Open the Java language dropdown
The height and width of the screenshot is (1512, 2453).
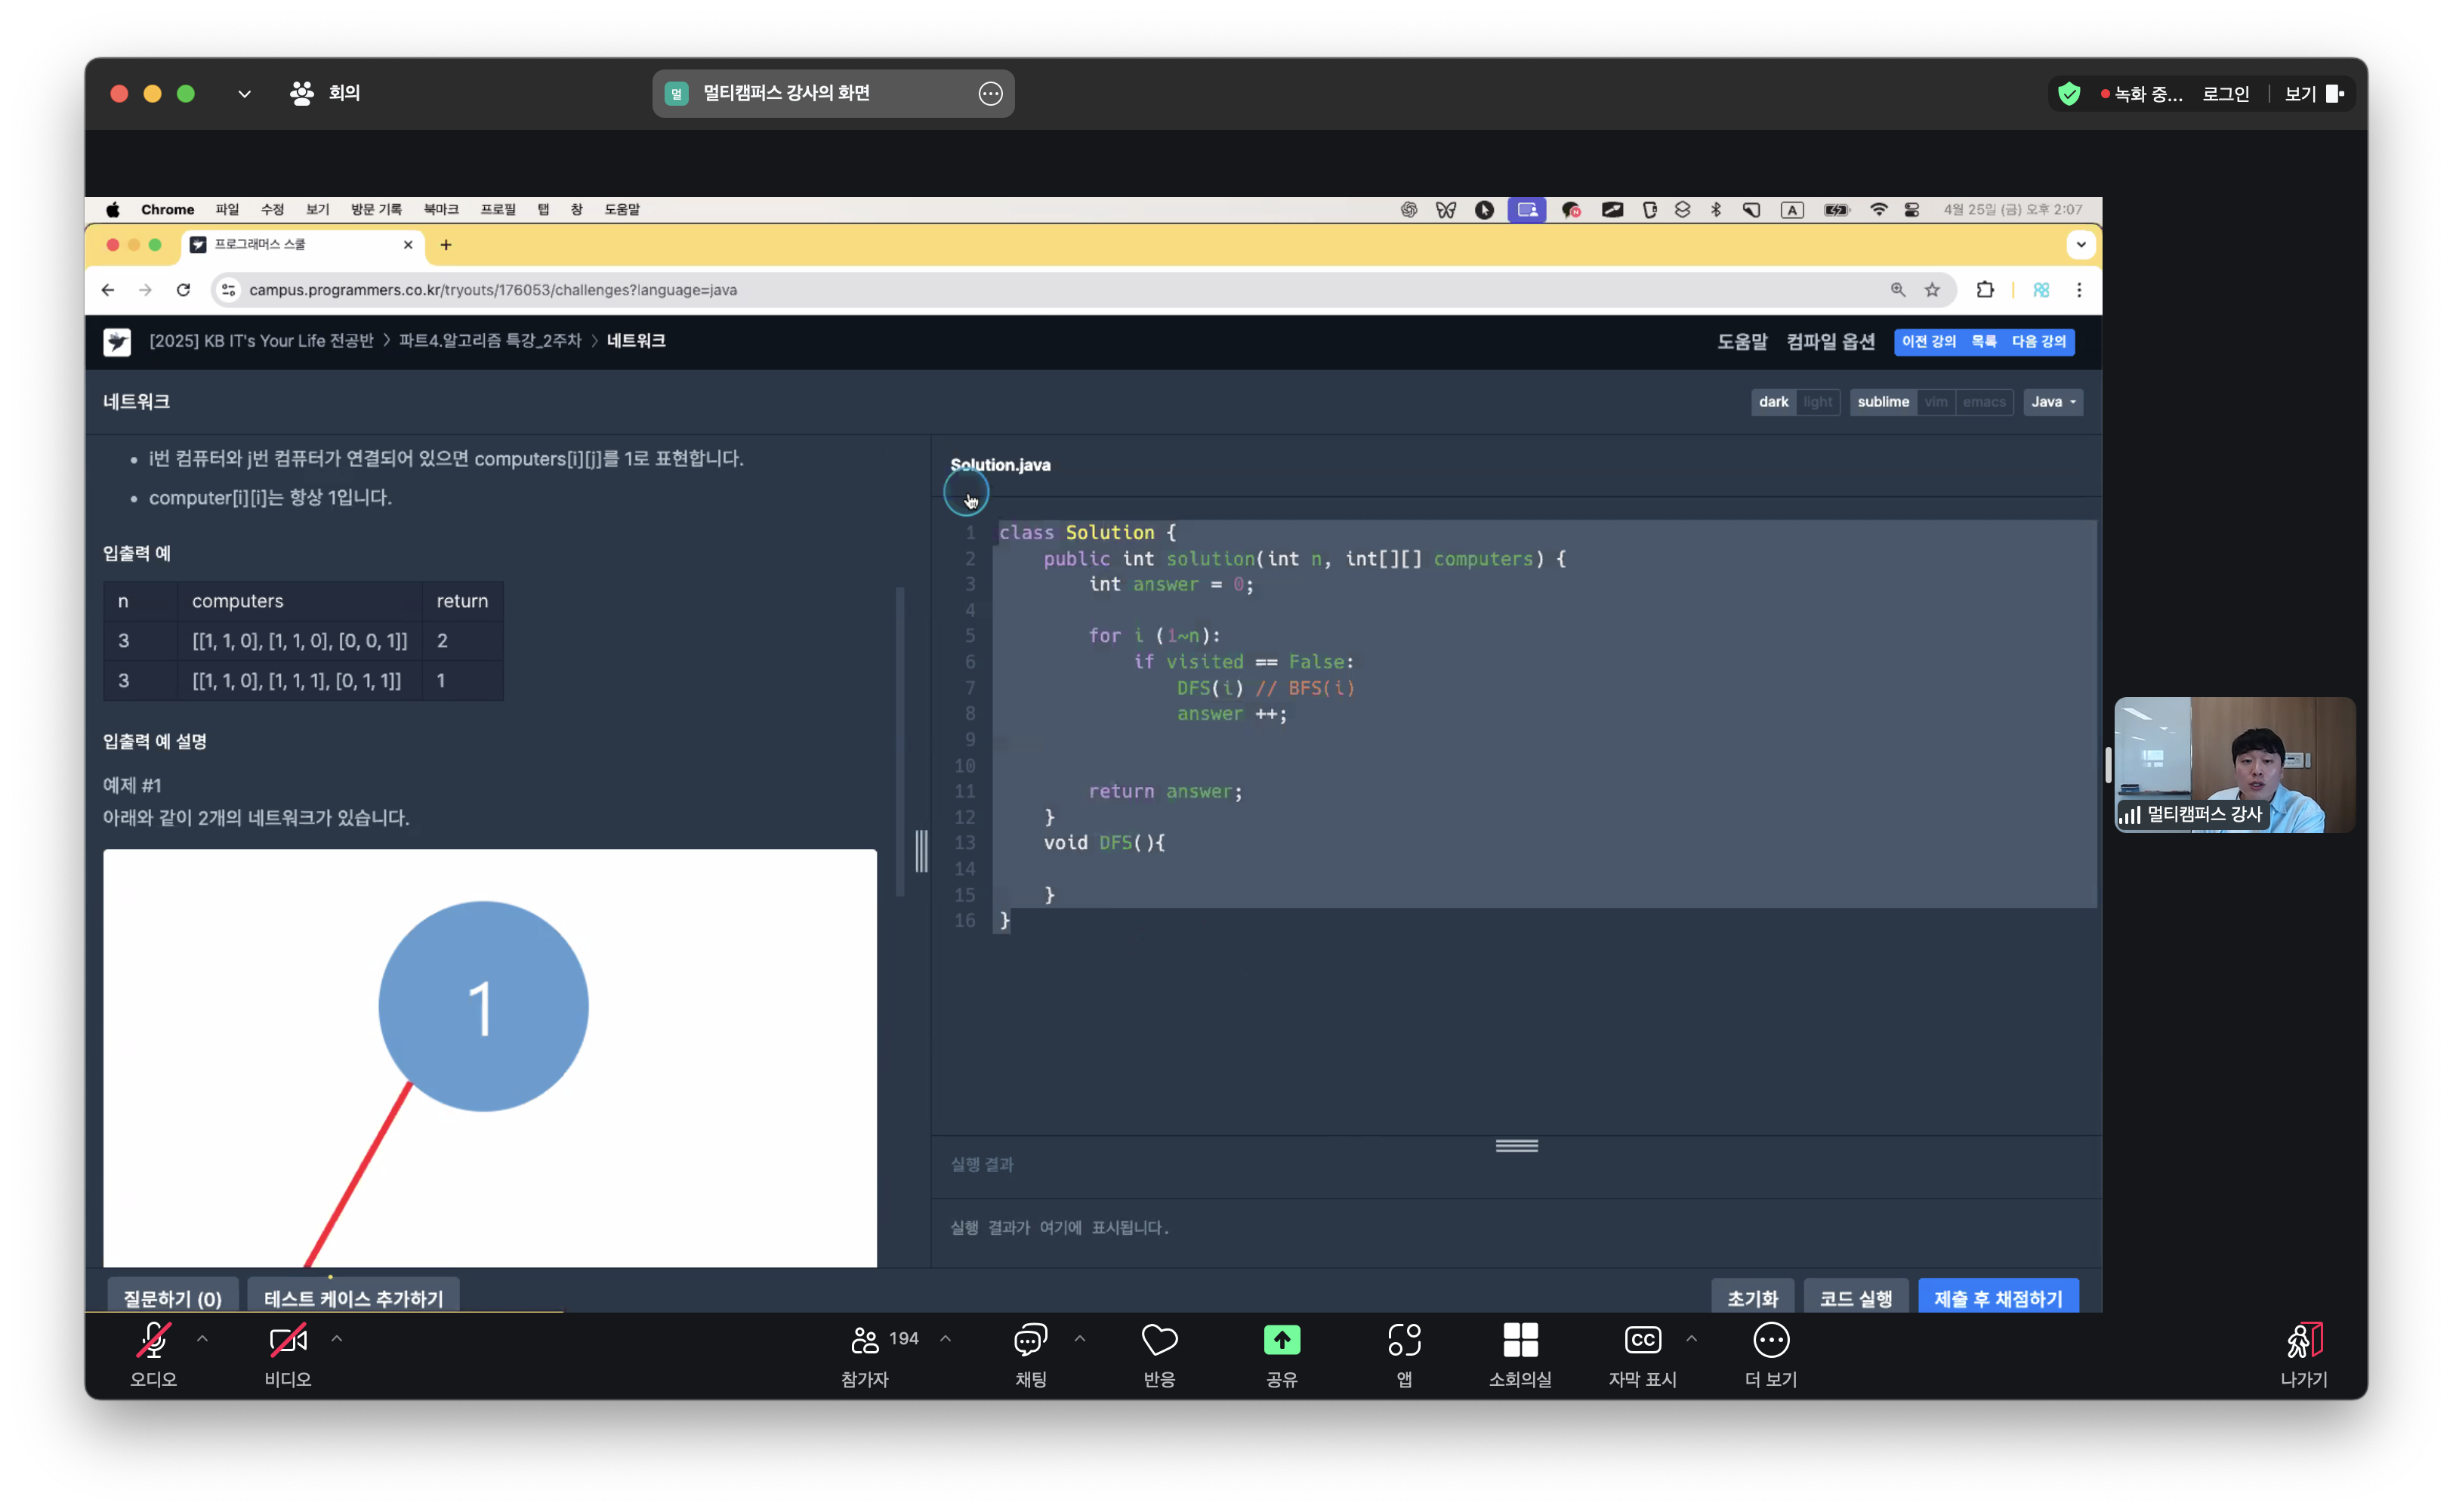tap(2052, 402)
